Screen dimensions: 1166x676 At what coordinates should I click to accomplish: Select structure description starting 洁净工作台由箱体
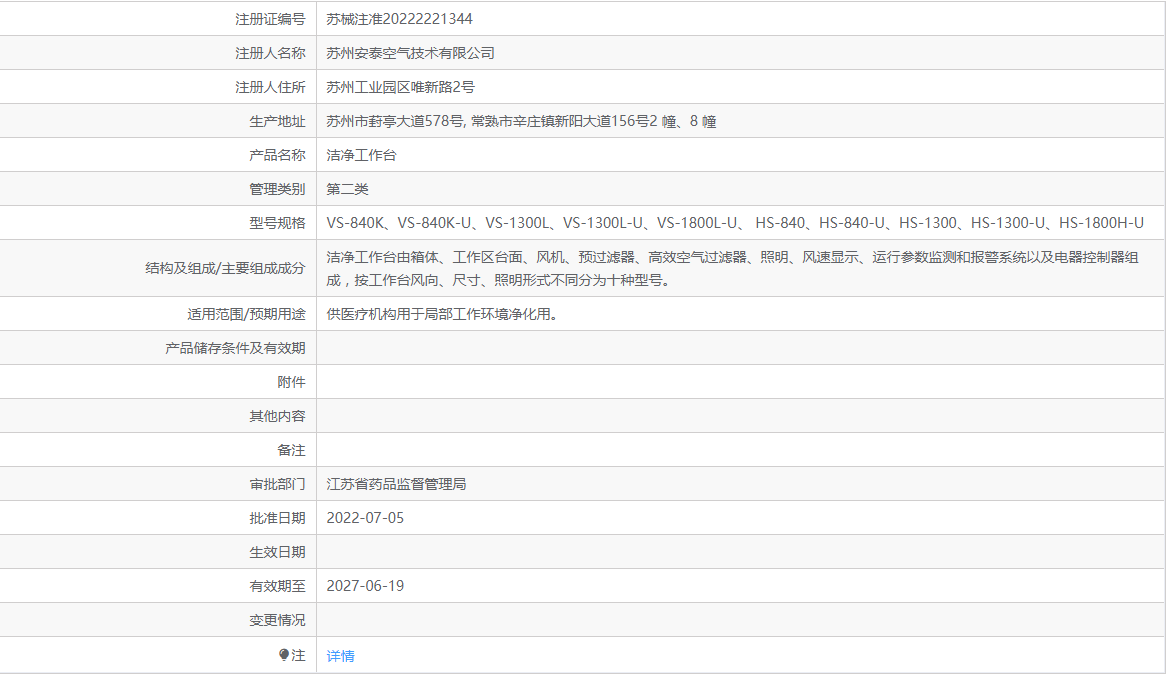click(732, 268)
